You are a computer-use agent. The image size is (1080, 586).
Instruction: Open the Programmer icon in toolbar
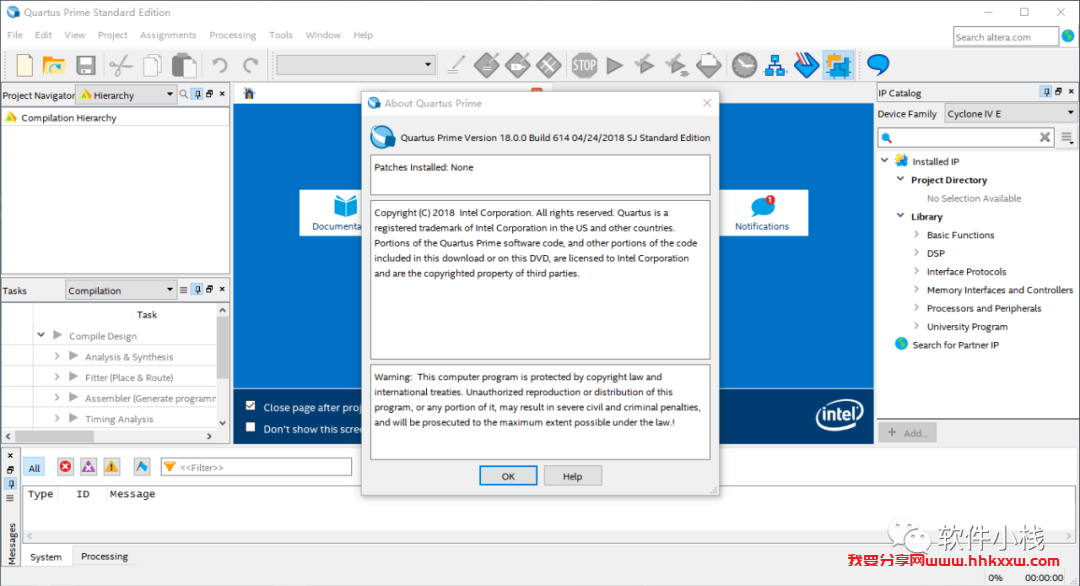tap(806, 65)
